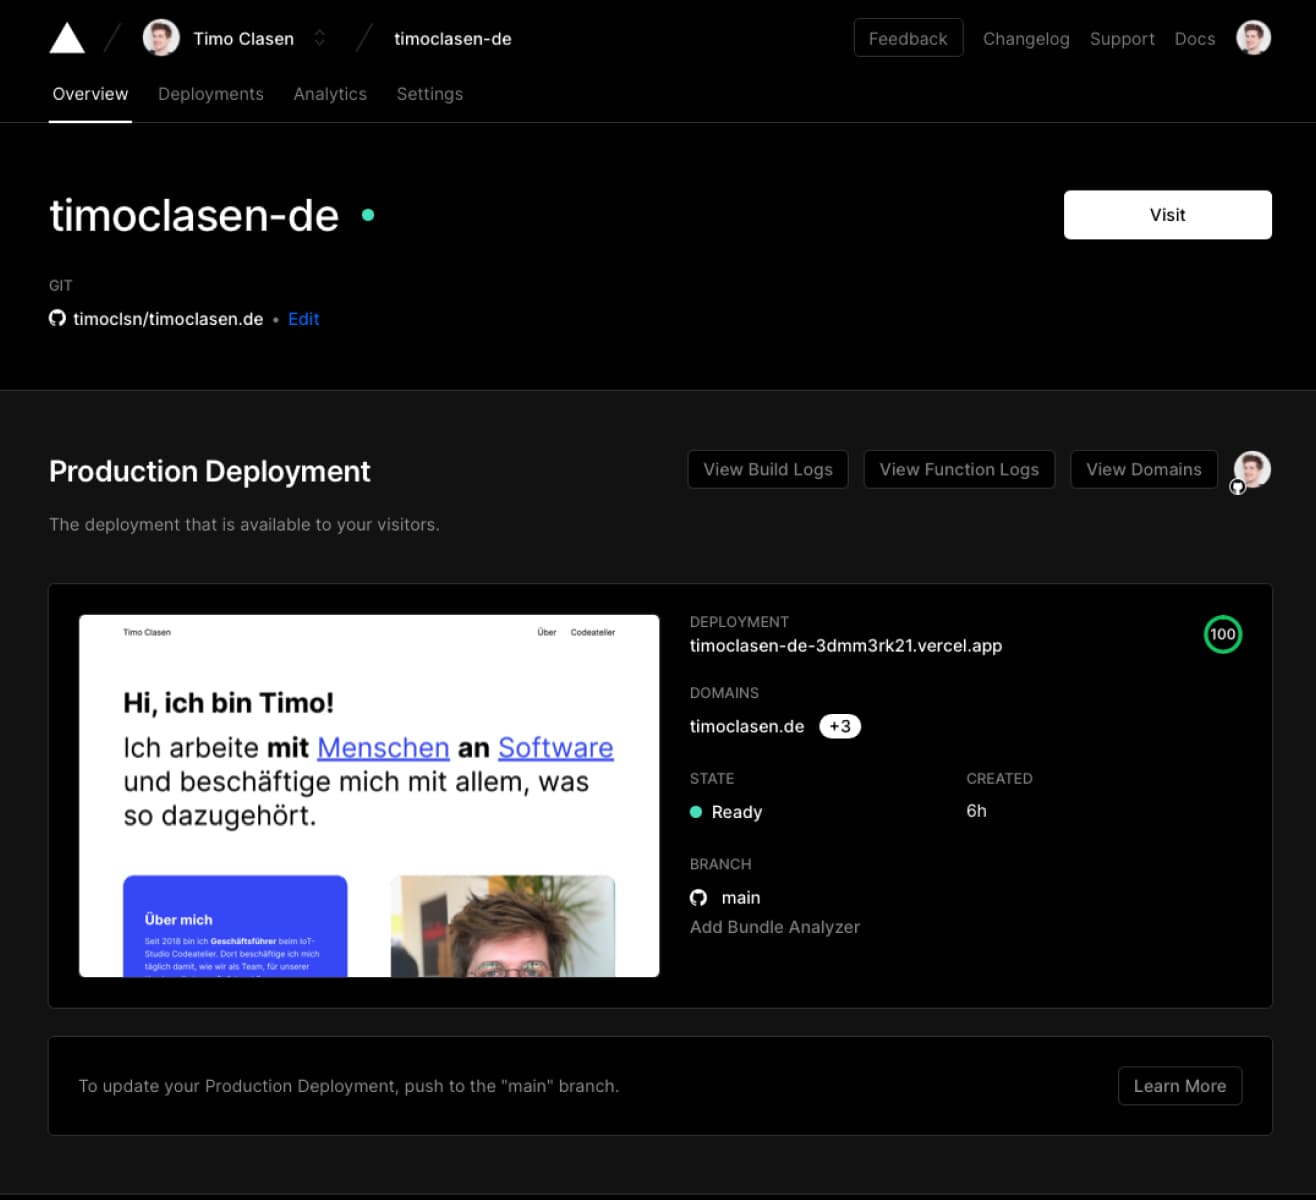Screen dimensions: 1316x1200
Task: Click GitHub icon beside main branch
Action: [699, 898]
